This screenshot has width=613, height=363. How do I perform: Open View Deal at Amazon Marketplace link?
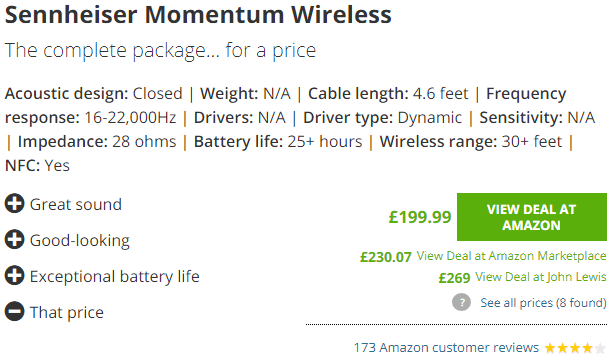(511, 256)
